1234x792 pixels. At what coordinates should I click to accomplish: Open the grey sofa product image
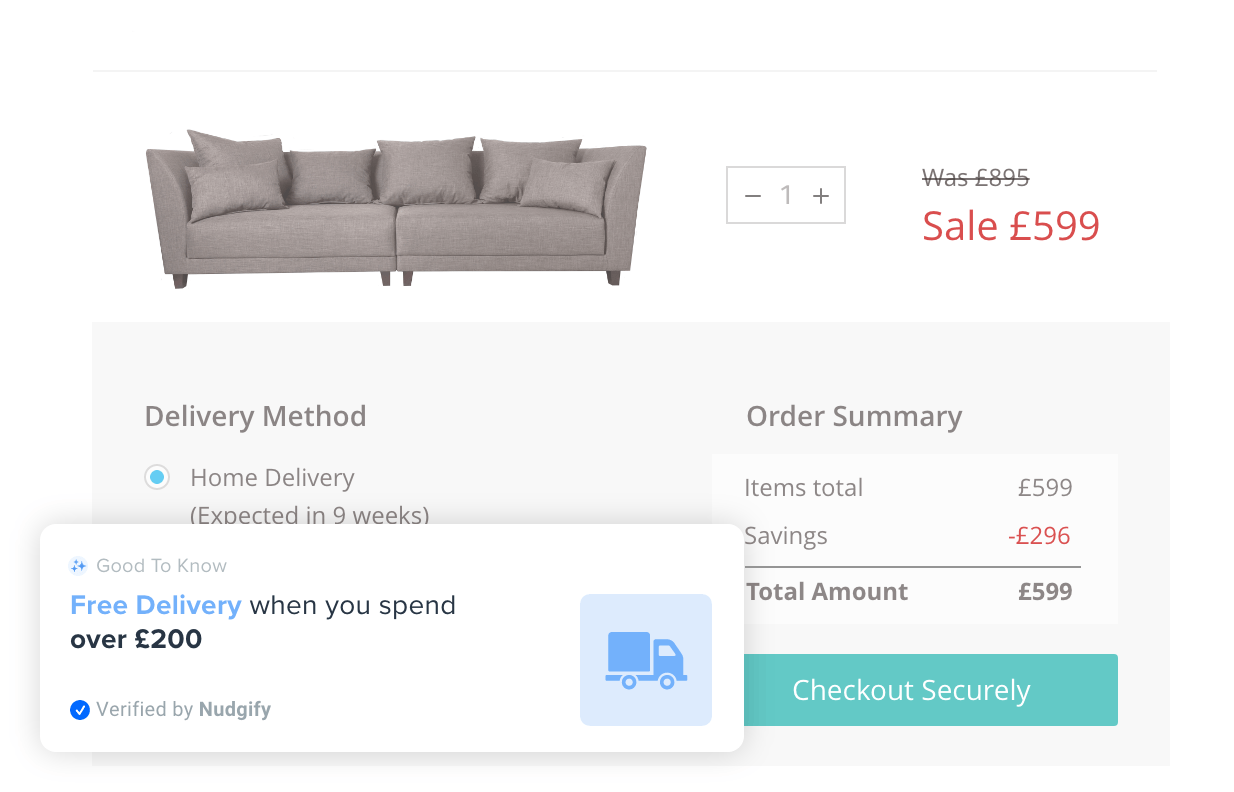tap(396, 209)
